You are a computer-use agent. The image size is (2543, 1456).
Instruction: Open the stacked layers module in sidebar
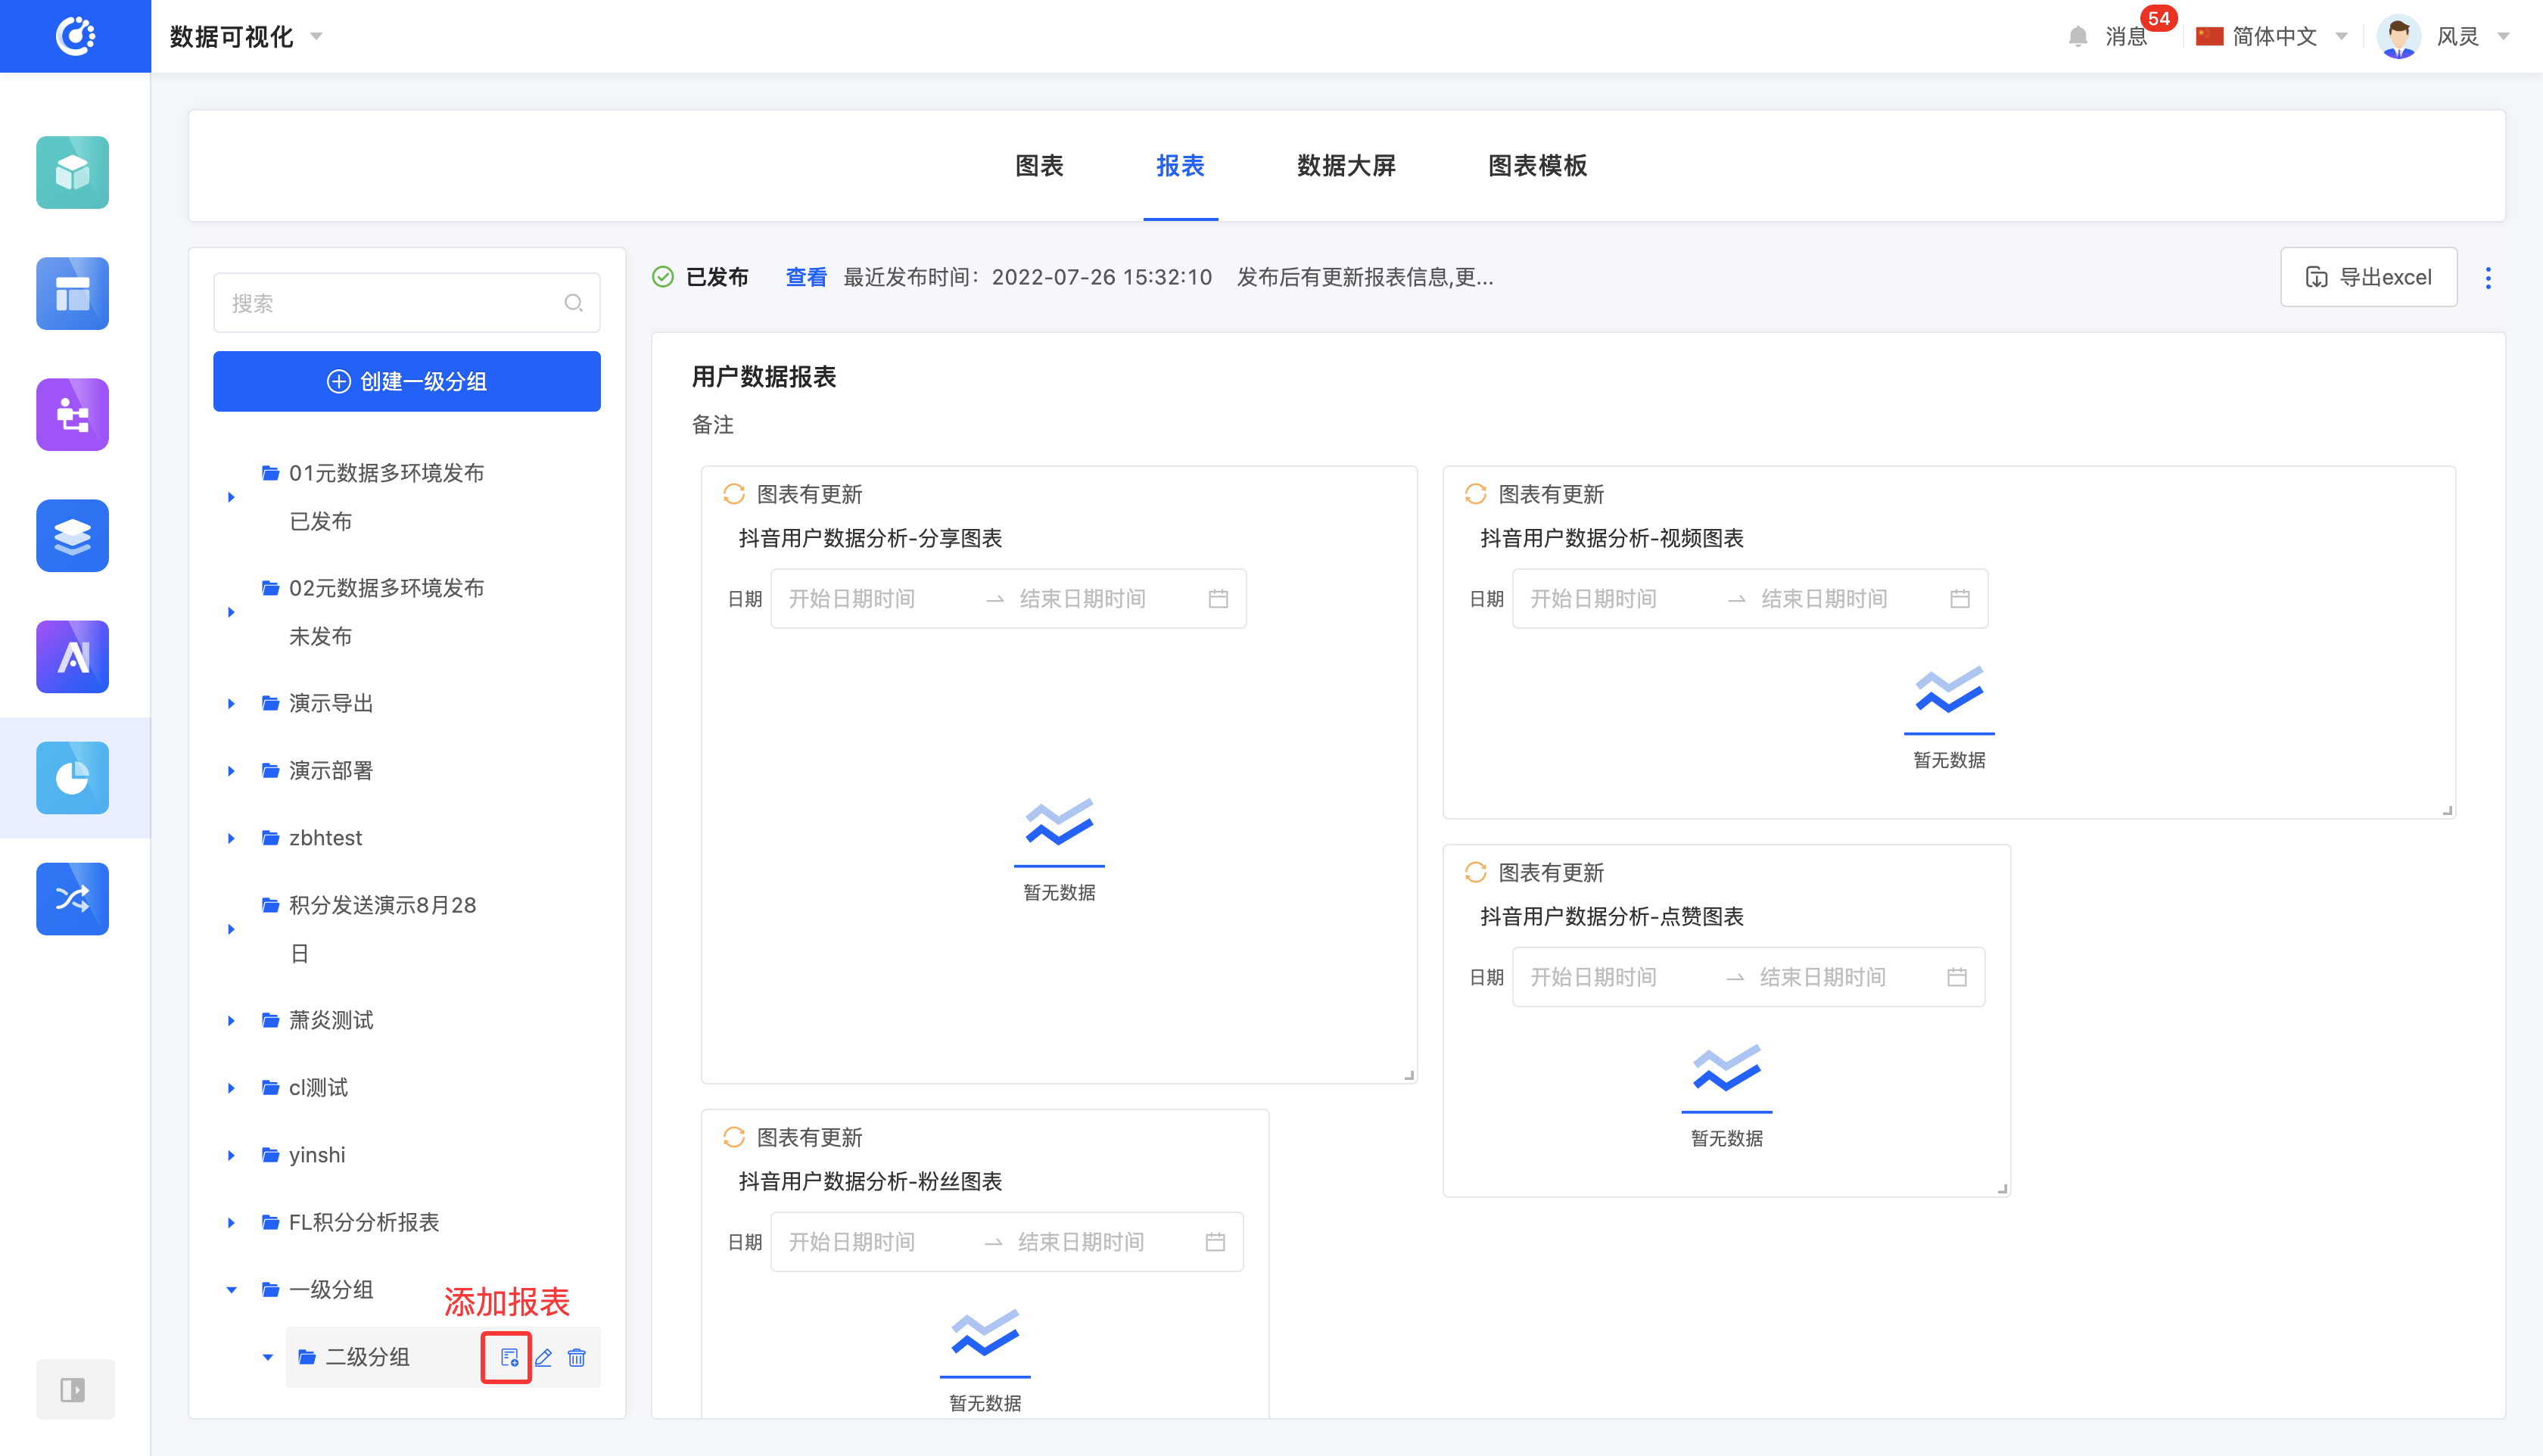click(73, 536)
